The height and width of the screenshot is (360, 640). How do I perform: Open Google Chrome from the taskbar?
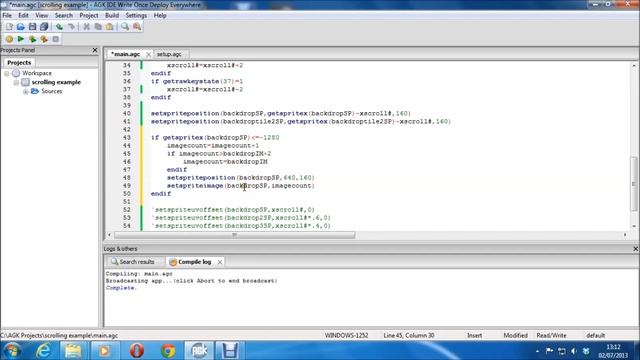(x=168, y=351)
